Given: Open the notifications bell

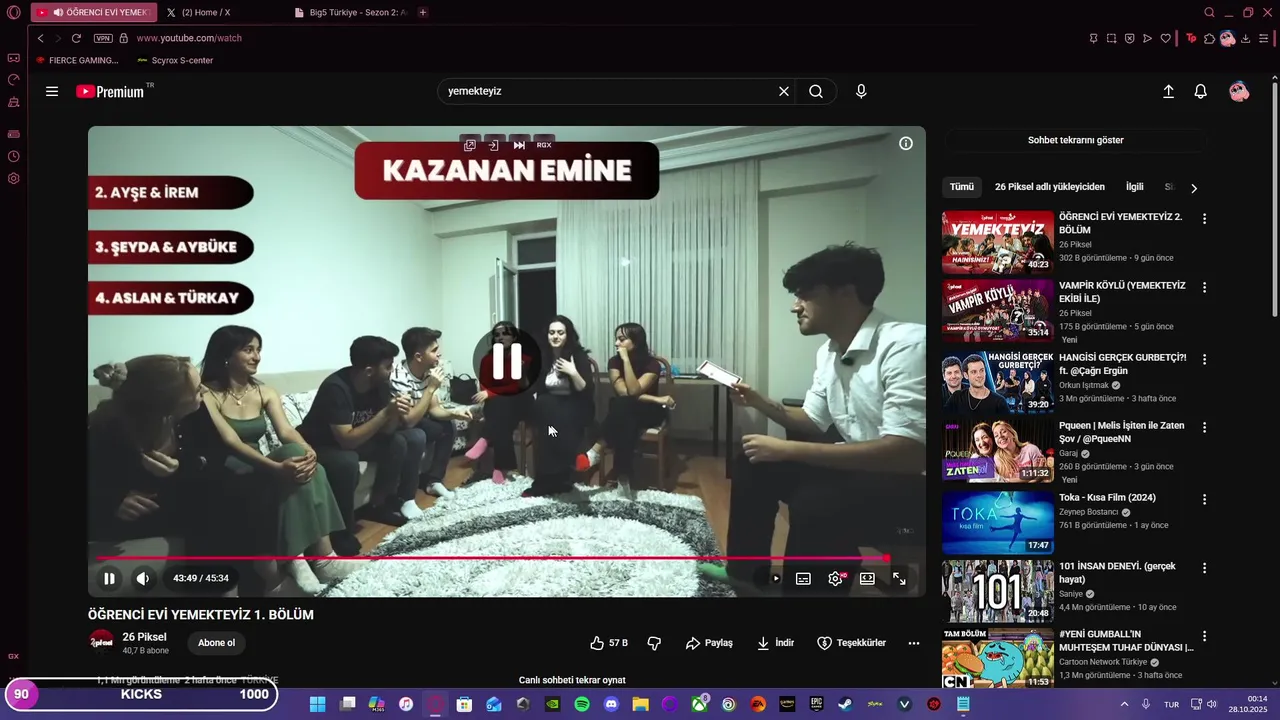Looking at the screenshot, I should (x=1201, y=91).
